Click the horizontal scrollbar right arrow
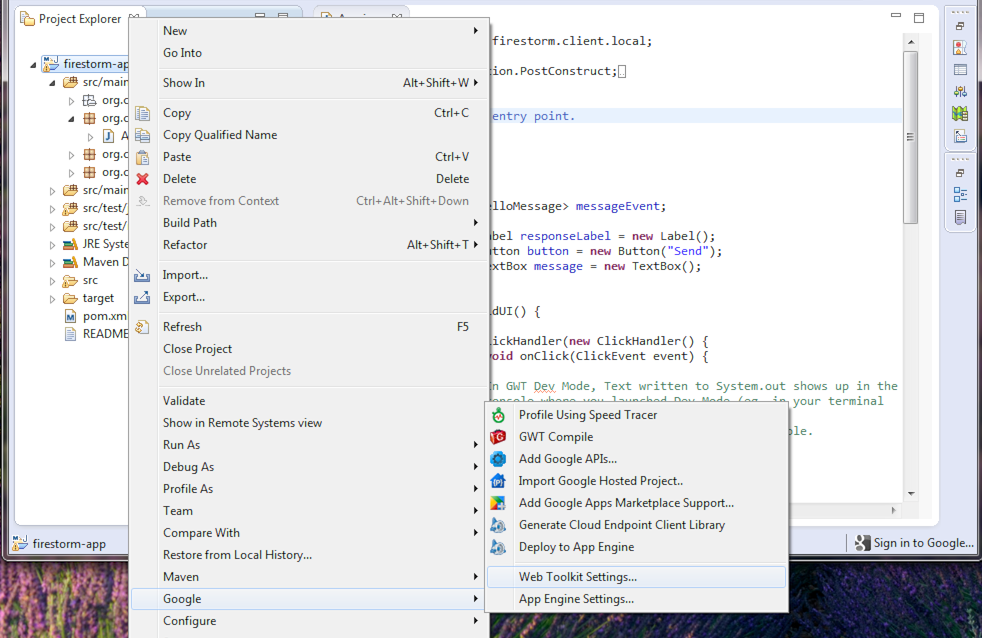 point(894,510)
